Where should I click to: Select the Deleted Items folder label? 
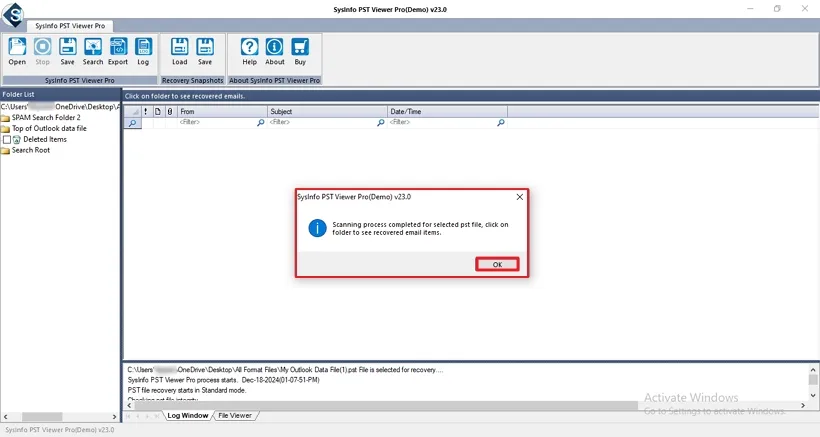coord(45,140)
